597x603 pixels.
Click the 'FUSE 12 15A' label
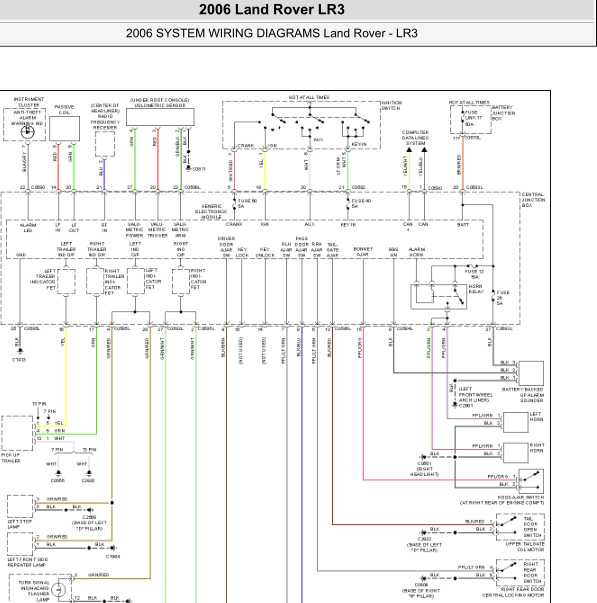click(474, 274)
